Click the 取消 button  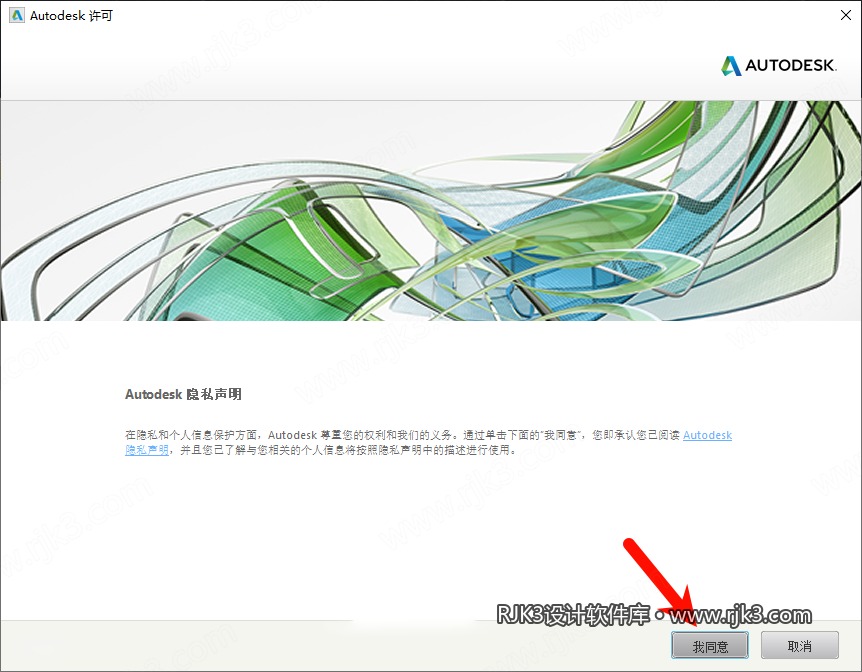[799, 646]
